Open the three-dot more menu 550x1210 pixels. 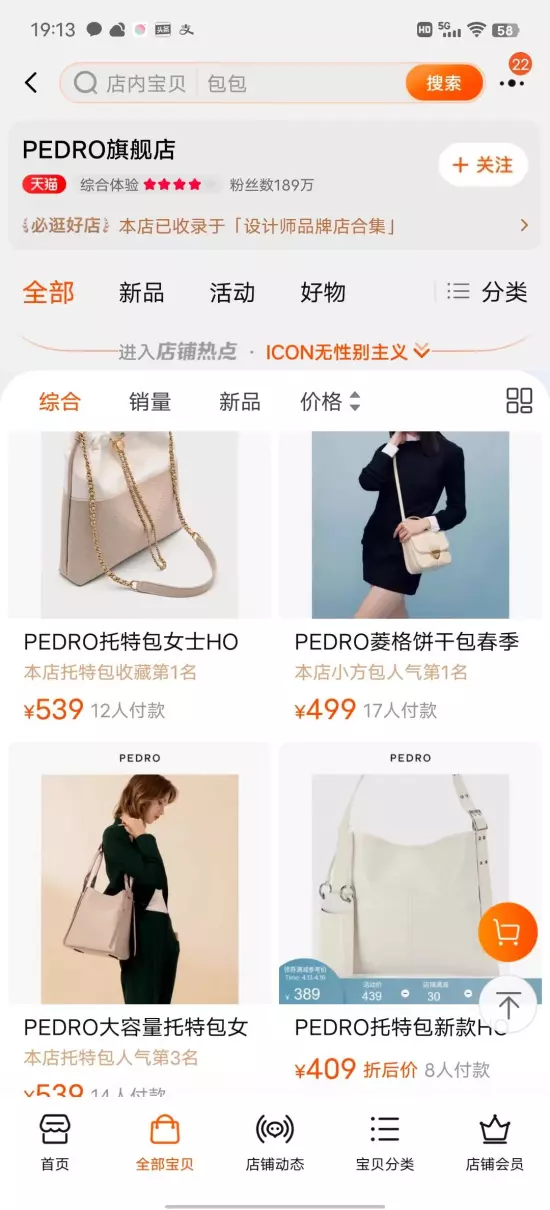point(512,84)
